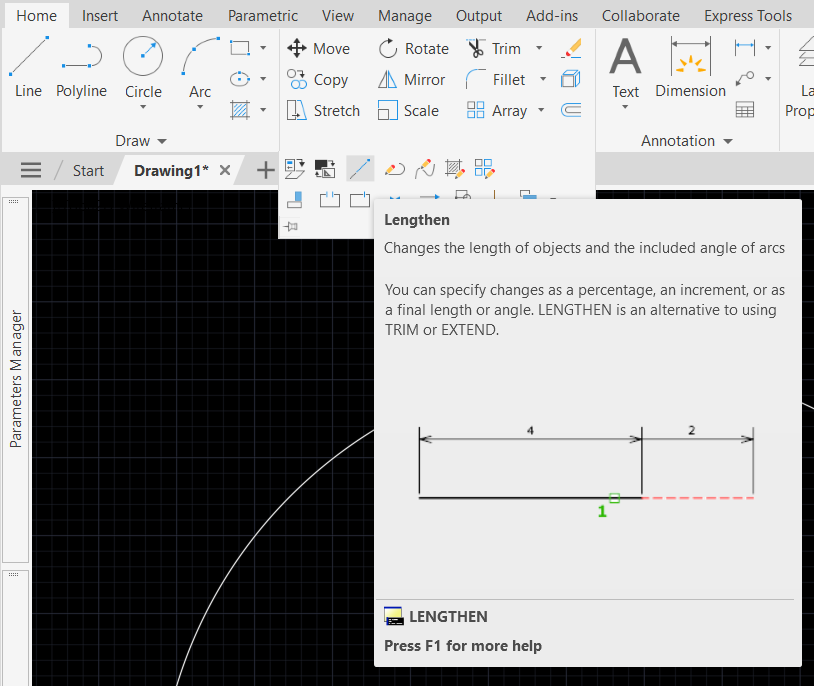The width and height of the screenshot is (814, 686).
Task: Click the Erase tool icon
Action: click(571, 48)
